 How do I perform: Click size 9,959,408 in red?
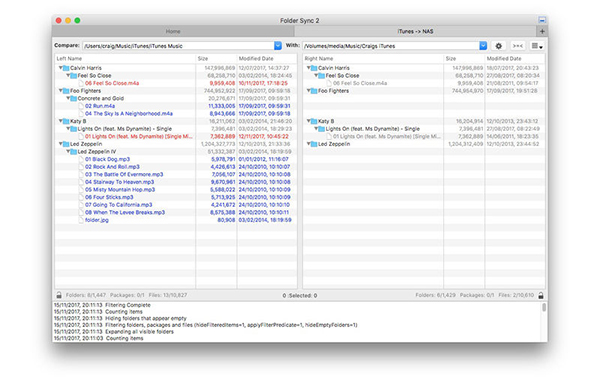[x=222, y=83]
